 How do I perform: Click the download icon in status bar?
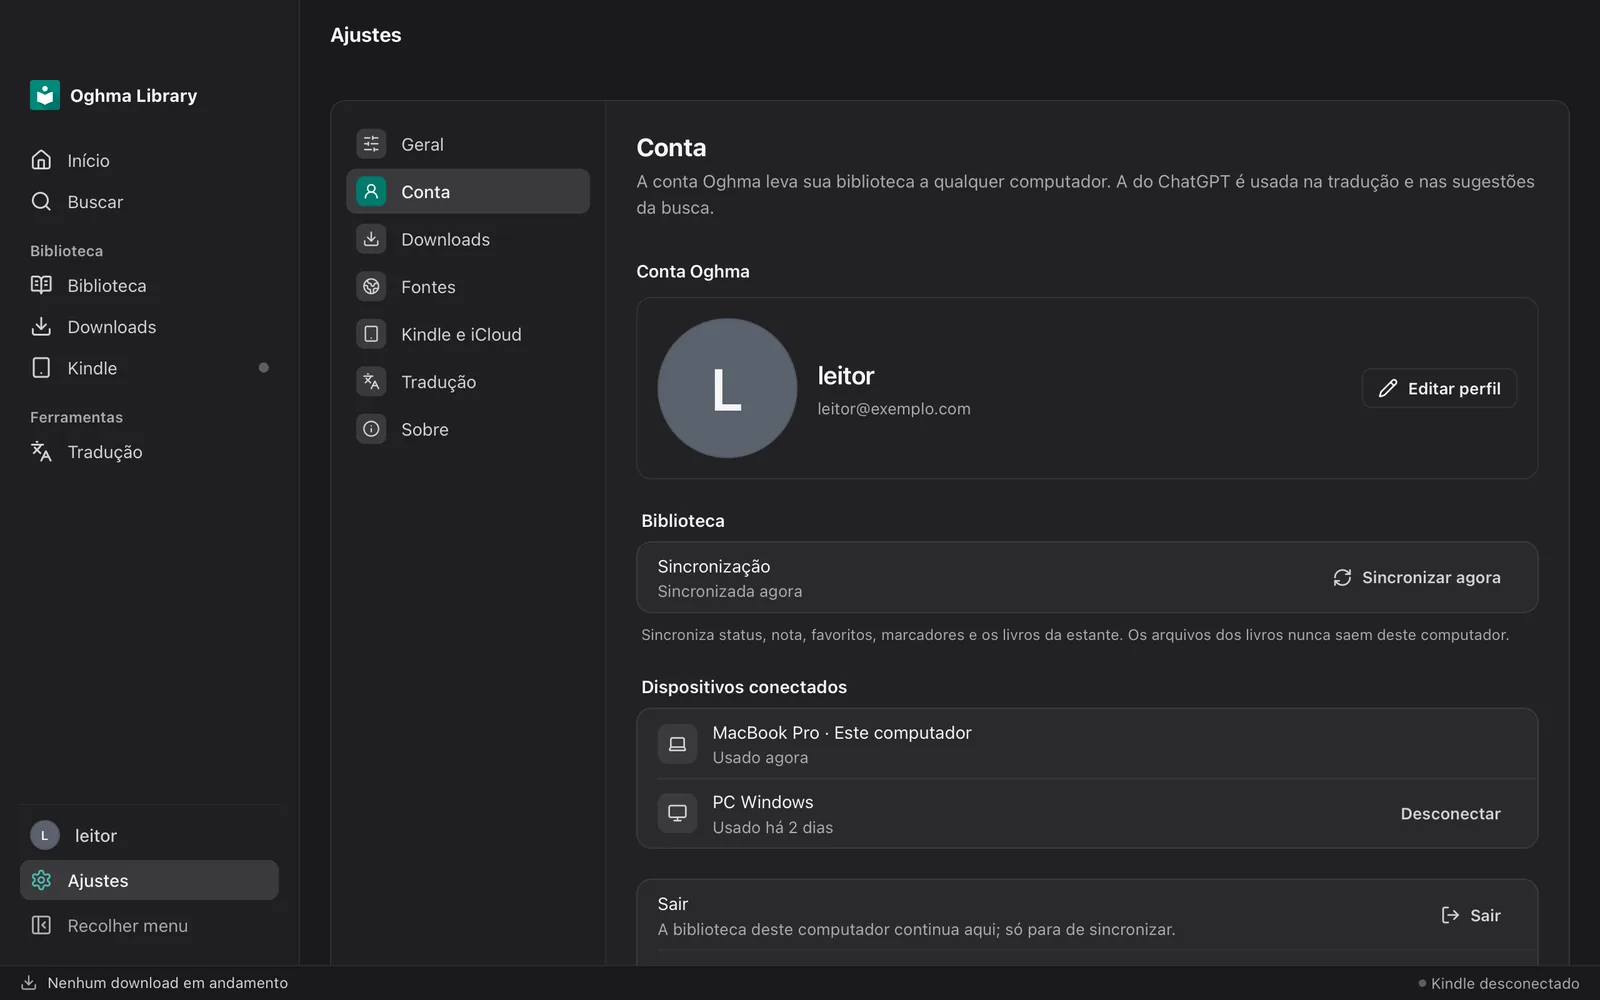pos(29,983)
